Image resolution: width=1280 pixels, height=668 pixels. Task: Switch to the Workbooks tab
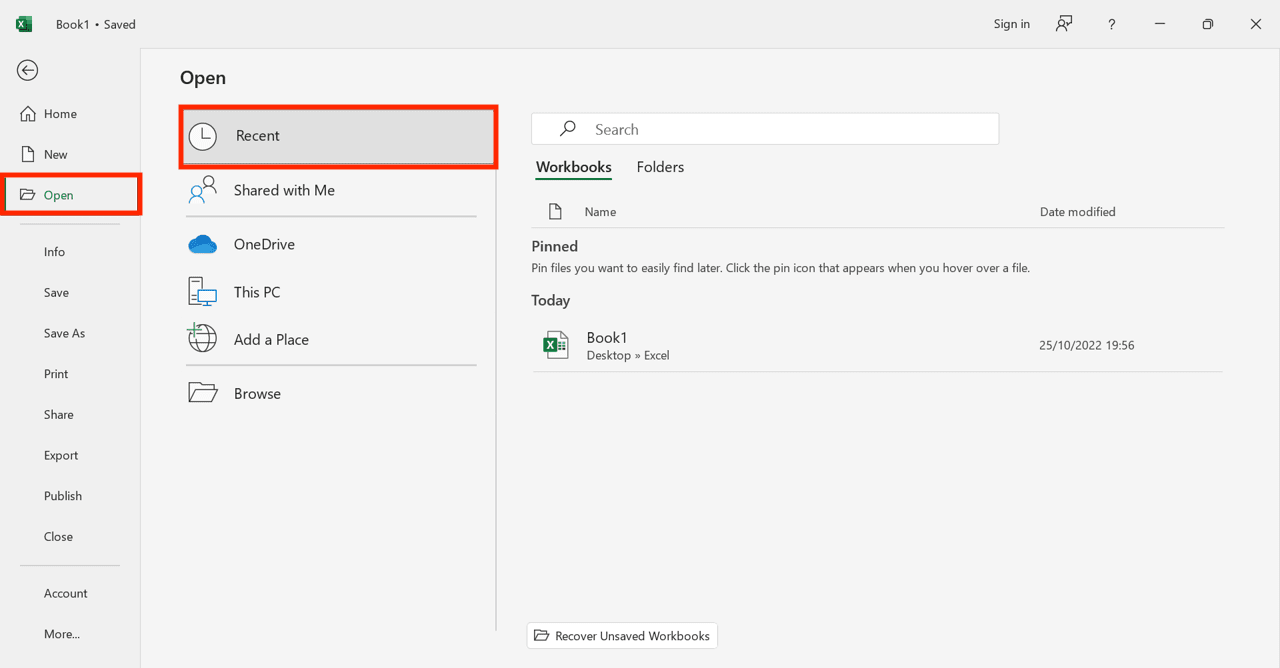[574, 167]
